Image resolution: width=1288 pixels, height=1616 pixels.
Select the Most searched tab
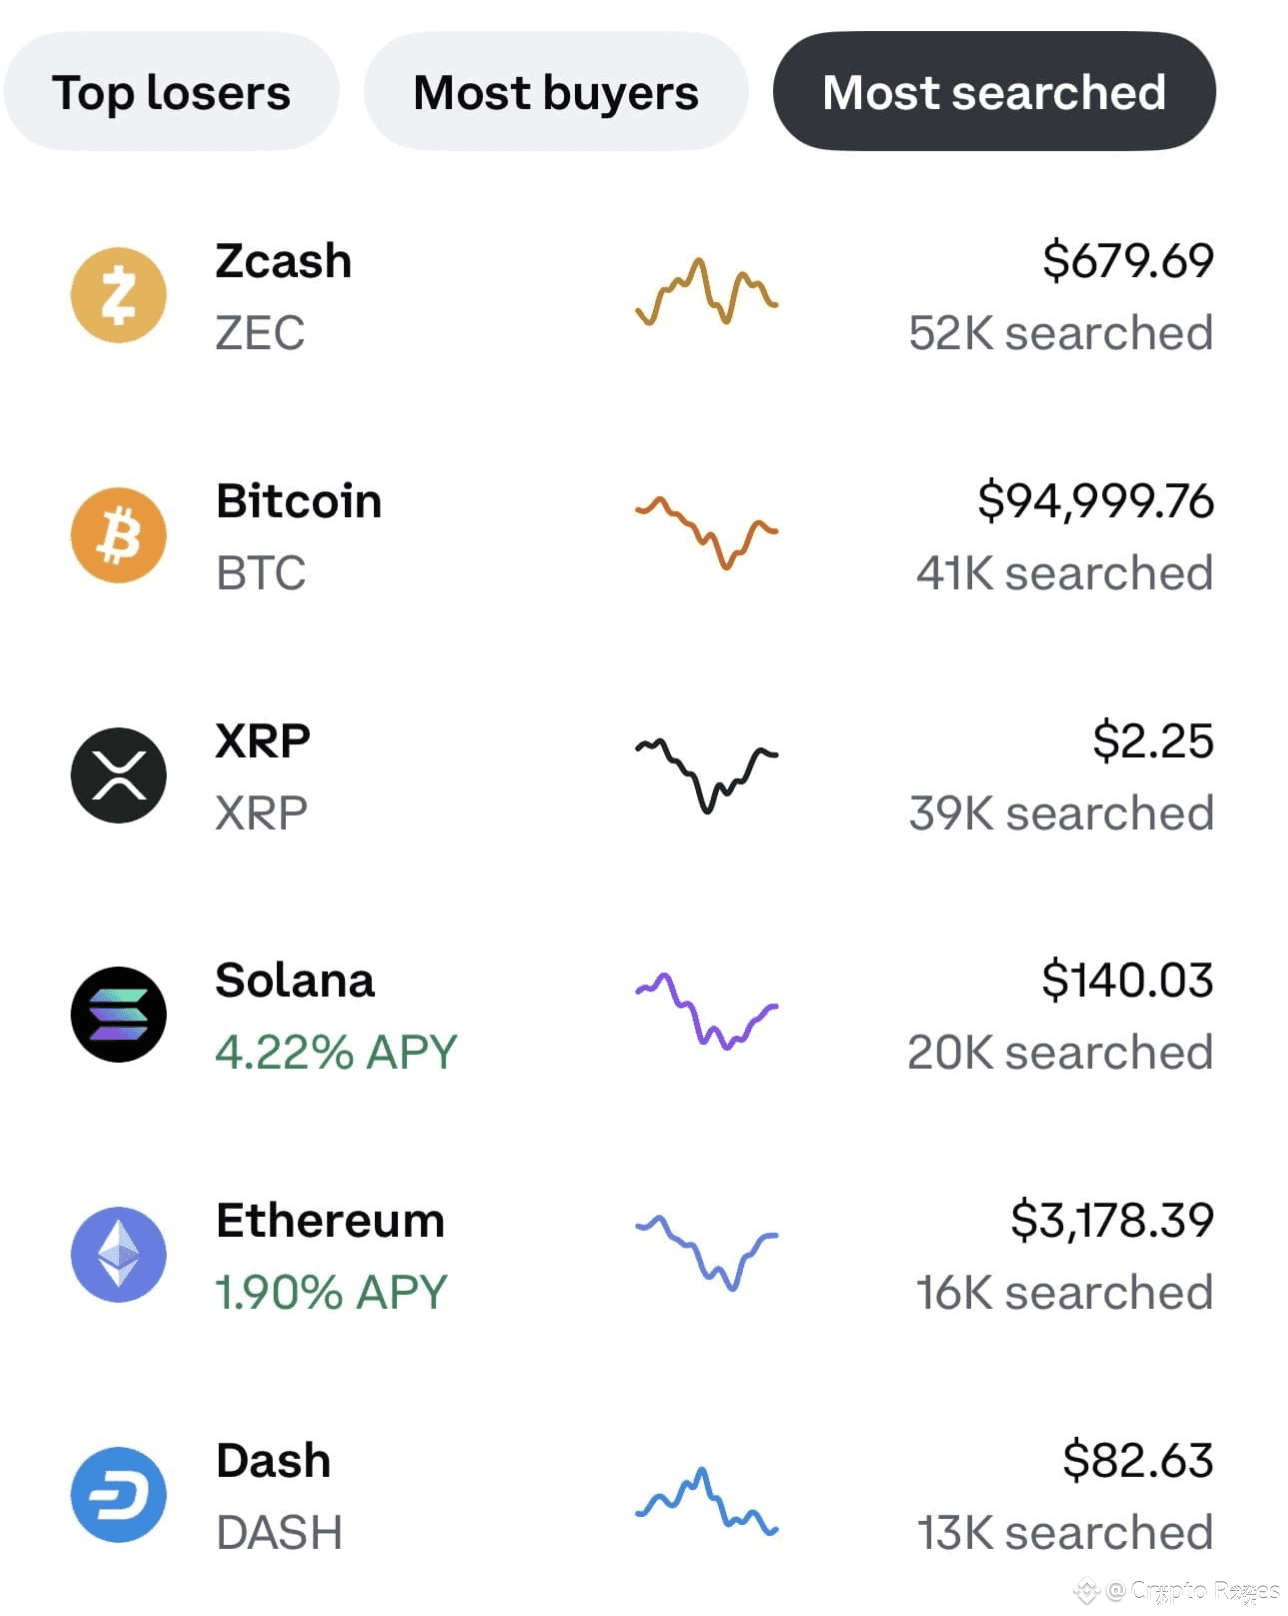coord(994,92)
